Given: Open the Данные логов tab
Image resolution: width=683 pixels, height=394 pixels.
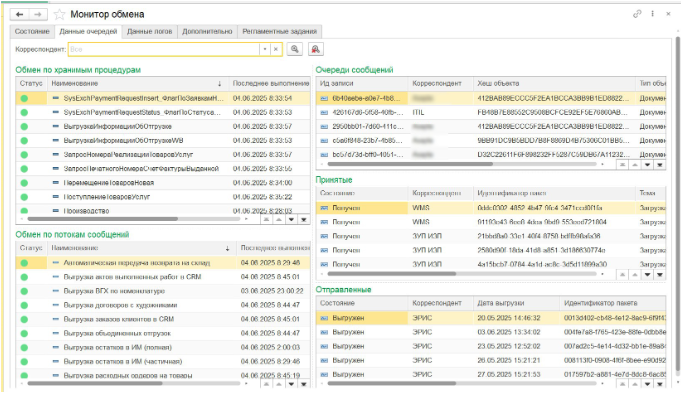Looking at the screenshot, I should tap(149, 31).
